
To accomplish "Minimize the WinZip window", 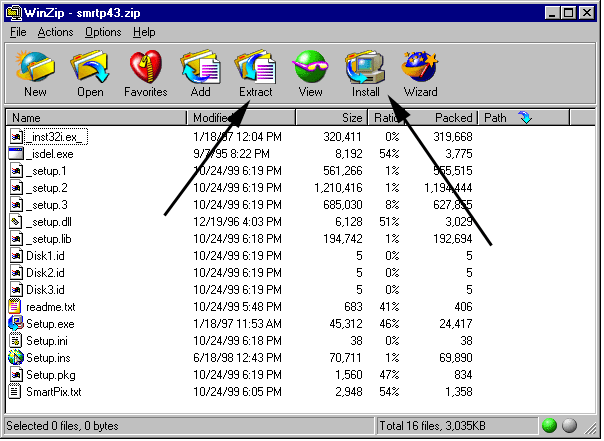I will pyautogui.click(x=552, y=13).
